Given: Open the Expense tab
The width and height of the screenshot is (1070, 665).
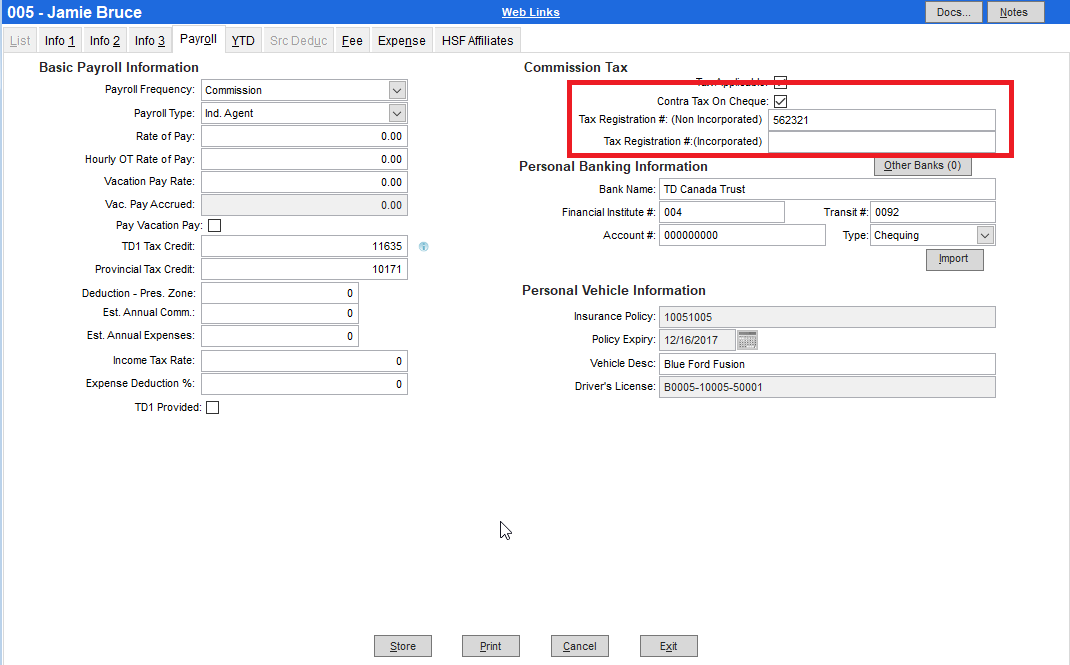Looking at the screenshot, I should pos(401,40).
